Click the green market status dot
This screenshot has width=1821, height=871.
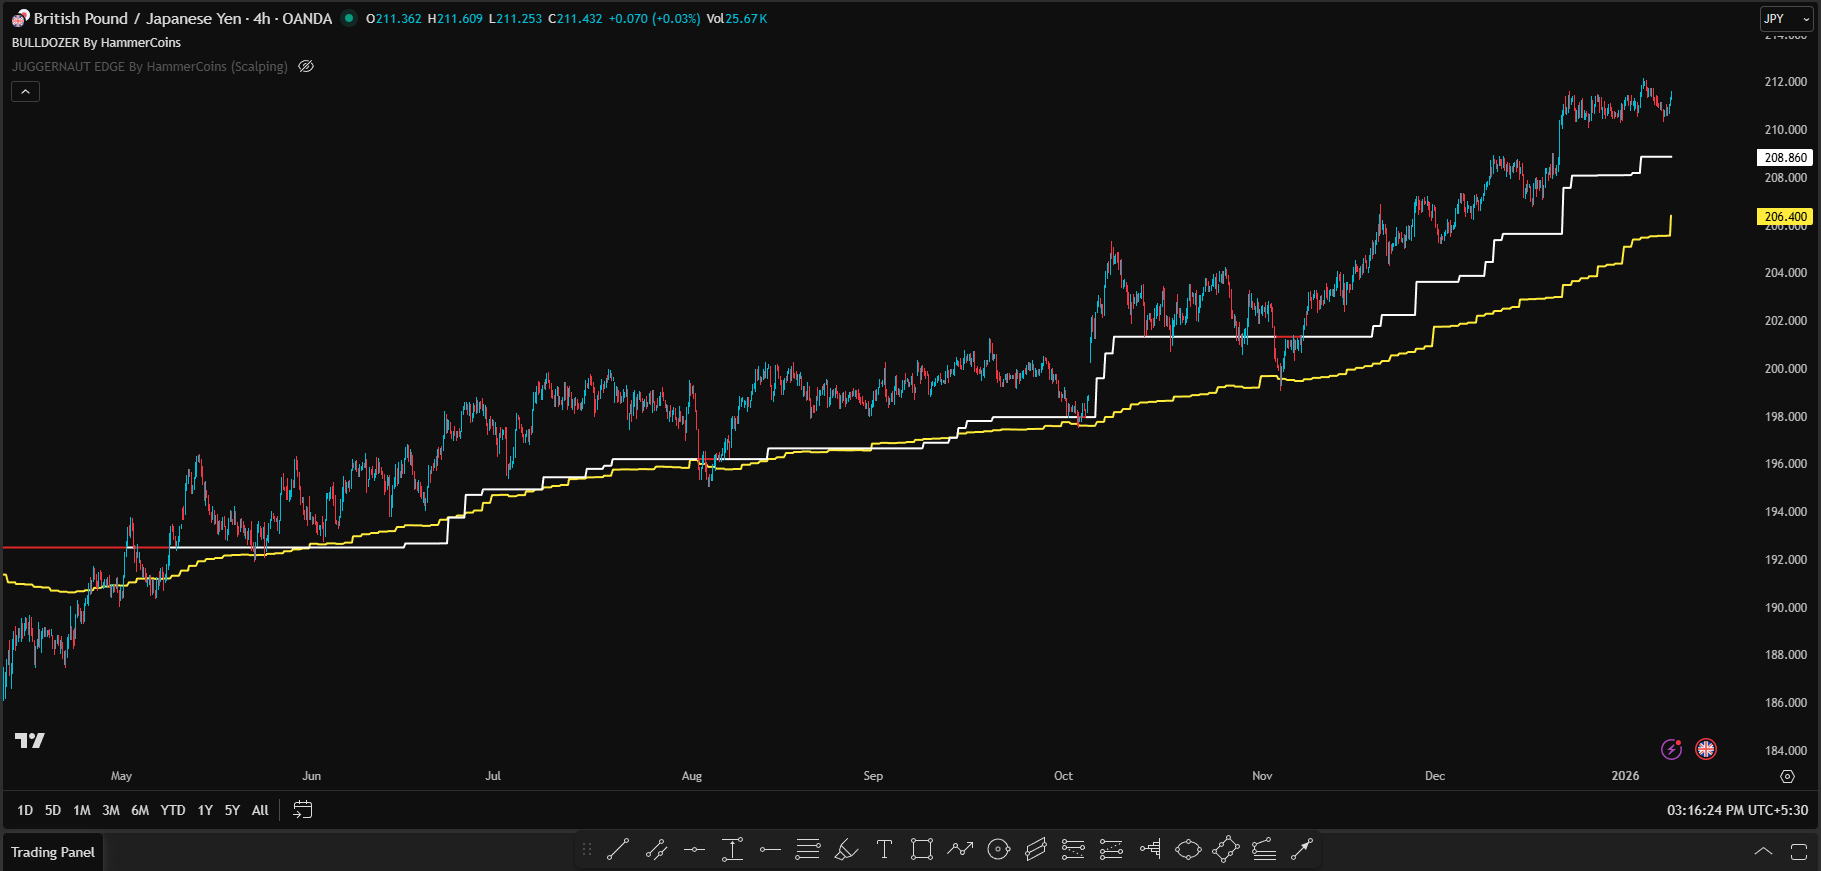[x=349, y=18]
